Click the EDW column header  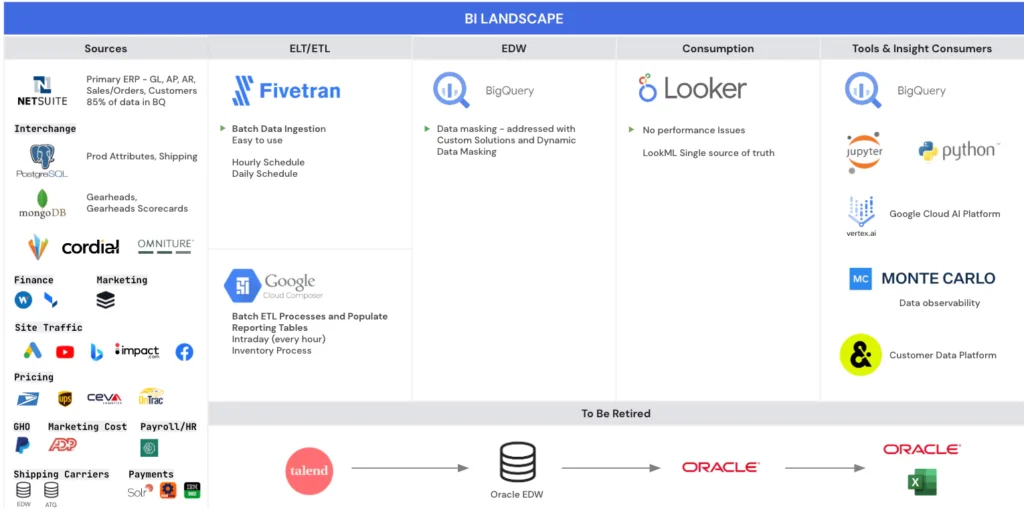pos(514,48)
